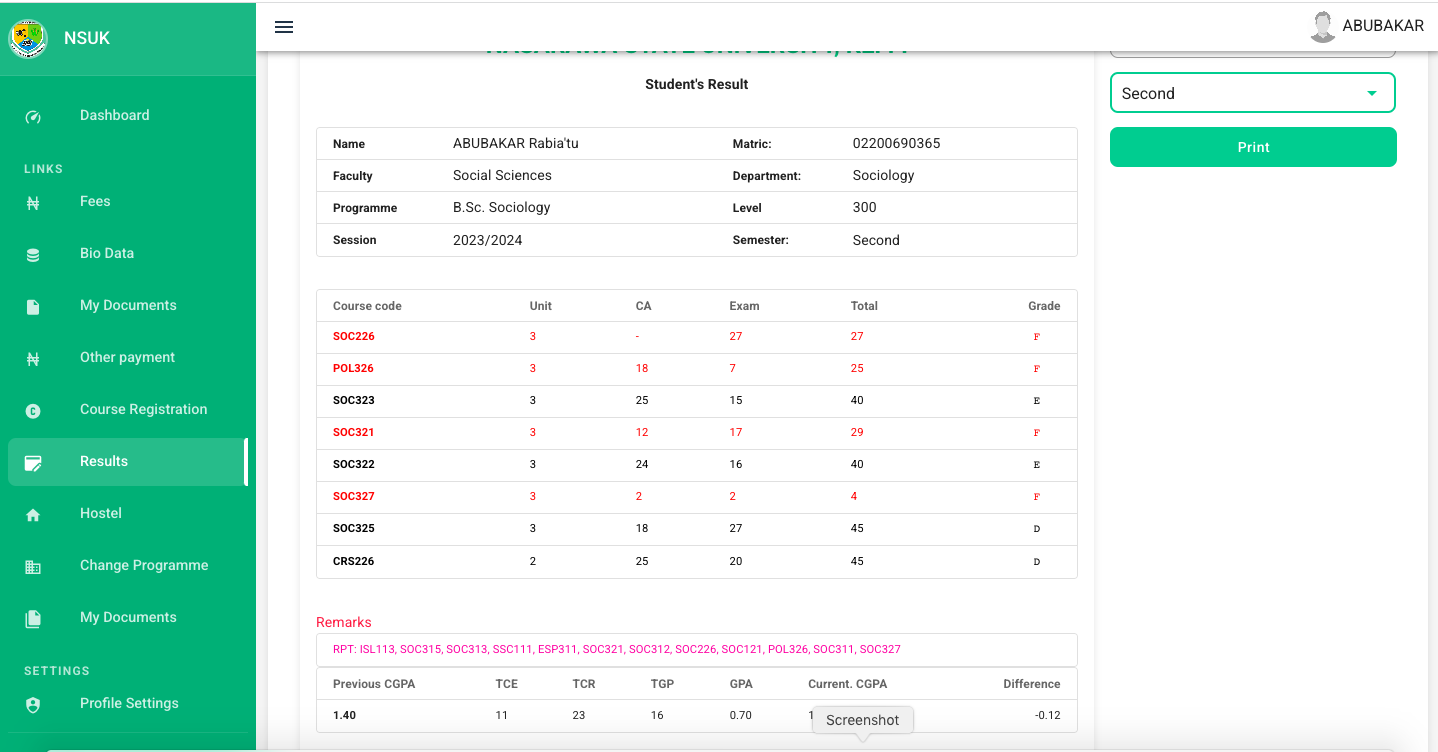Screen dimensions: 1438x752
Task: Click the hamburger menu icon
Action: click(284, 27)
